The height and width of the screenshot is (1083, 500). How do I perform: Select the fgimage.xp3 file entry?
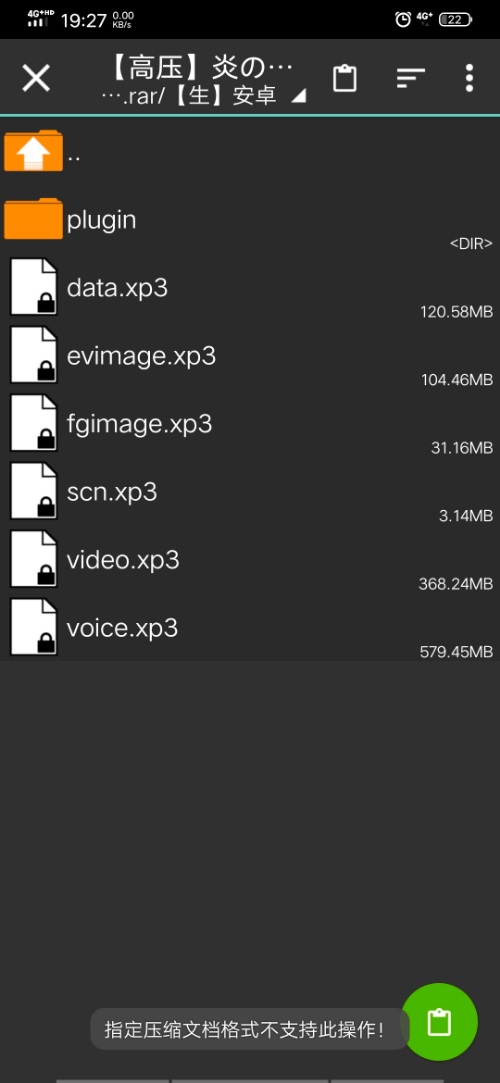point(250,425)
